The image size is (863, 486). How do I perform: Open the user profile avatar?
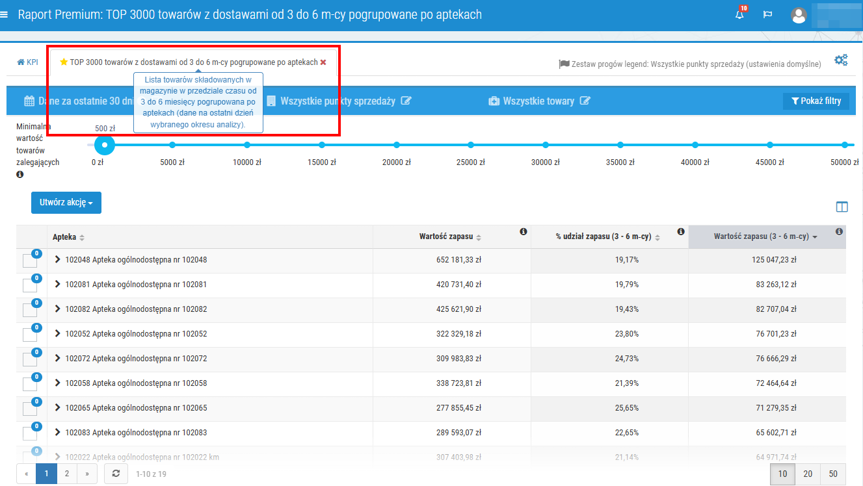click(x=798, y=16)
